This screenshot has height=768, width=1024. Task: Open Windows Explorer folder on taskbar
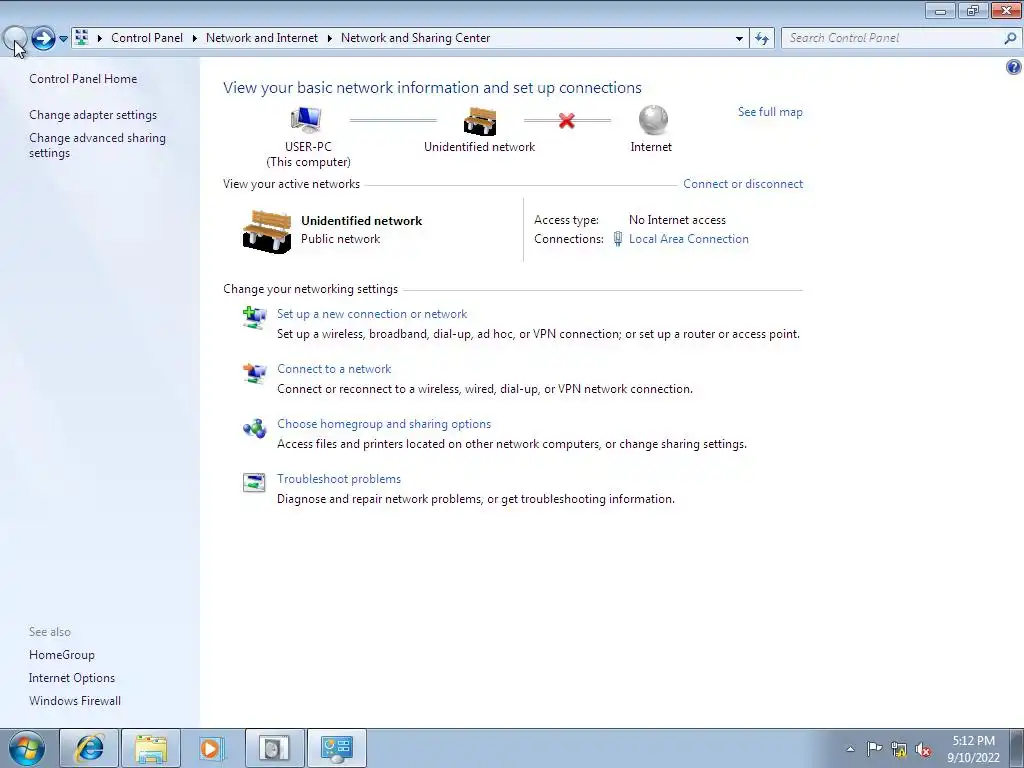click(x=151, y=748)
